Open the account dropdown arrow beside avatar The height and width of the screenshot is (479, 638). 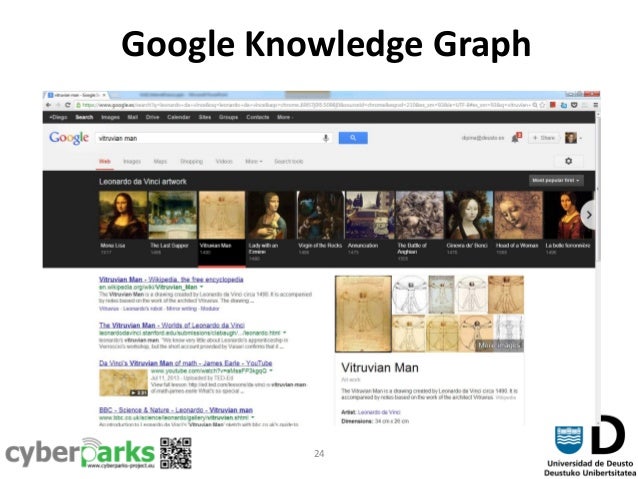(581, 138)
